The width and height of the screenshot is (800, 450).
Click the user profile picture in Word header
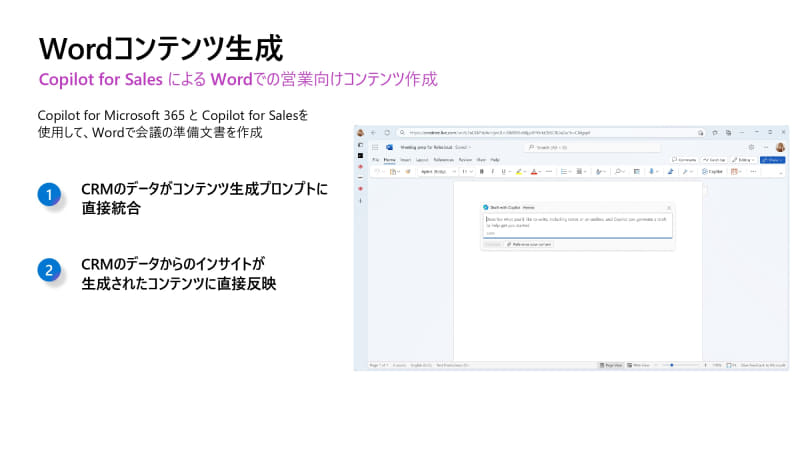tap(780, 147)
